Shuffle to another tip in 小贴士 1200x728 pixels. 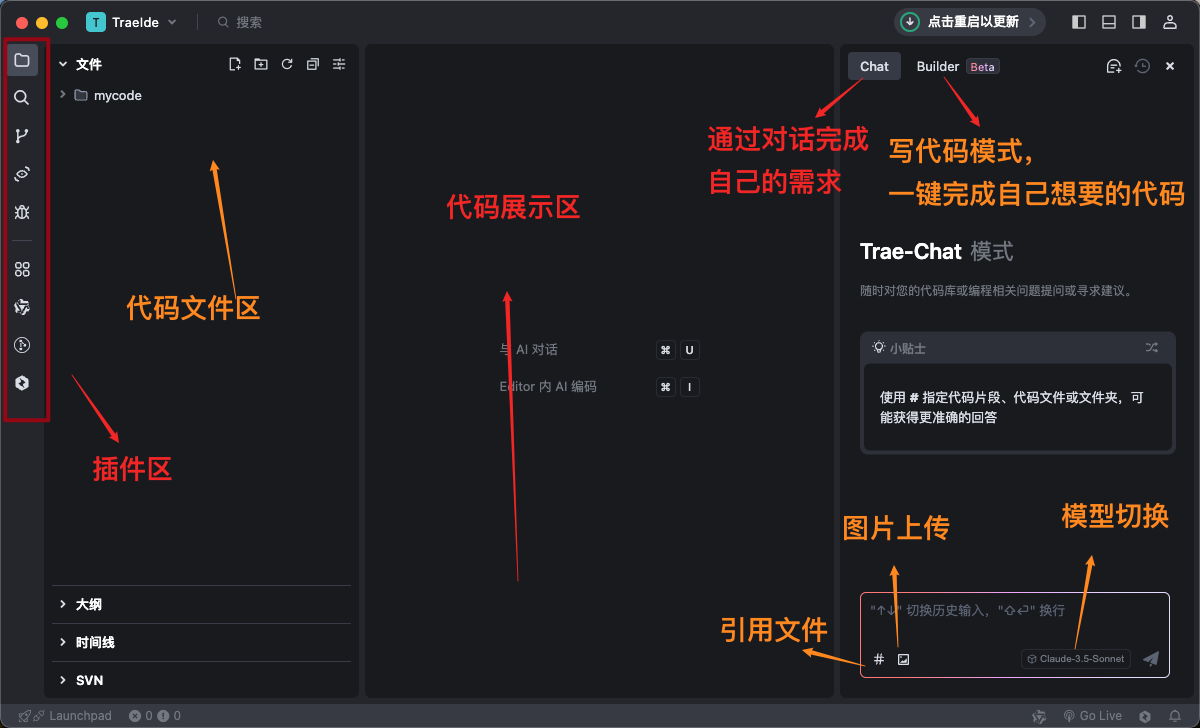coord(1152,347)
